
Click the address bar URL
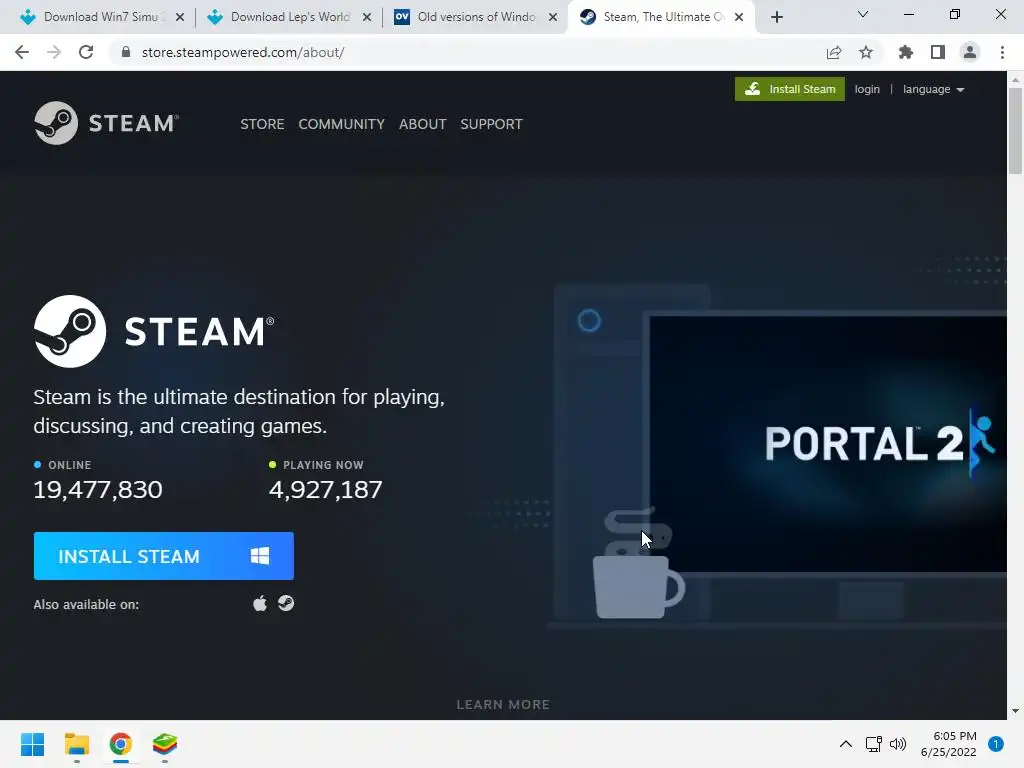pyautogui.click(x=243, y=52)
